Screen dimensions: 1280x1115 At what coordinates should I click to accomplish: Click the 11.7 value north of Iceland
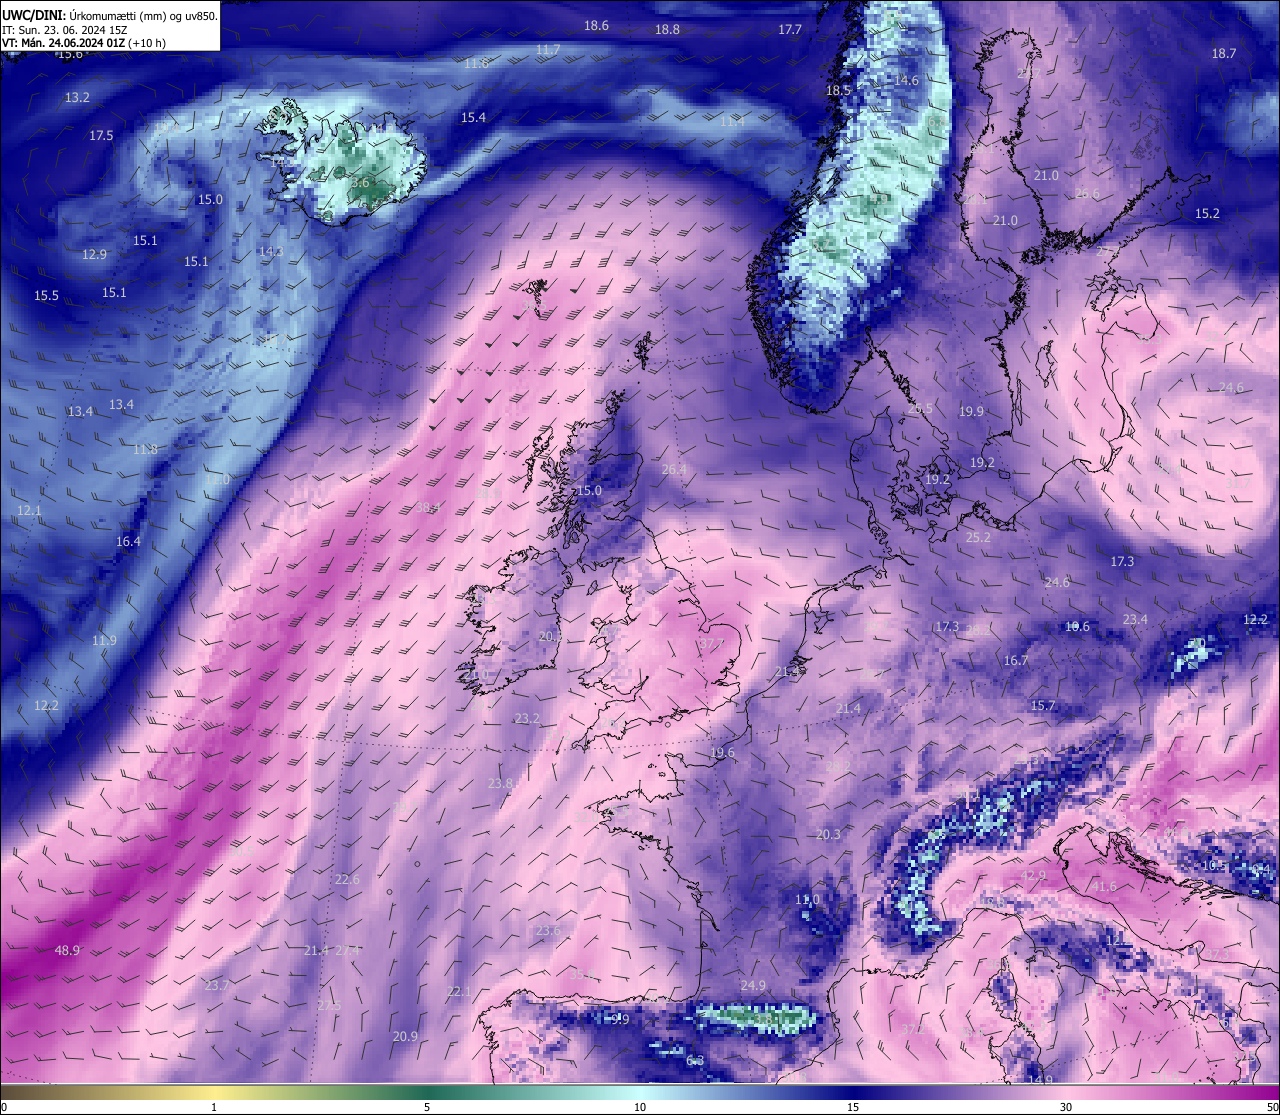(547, 49)
